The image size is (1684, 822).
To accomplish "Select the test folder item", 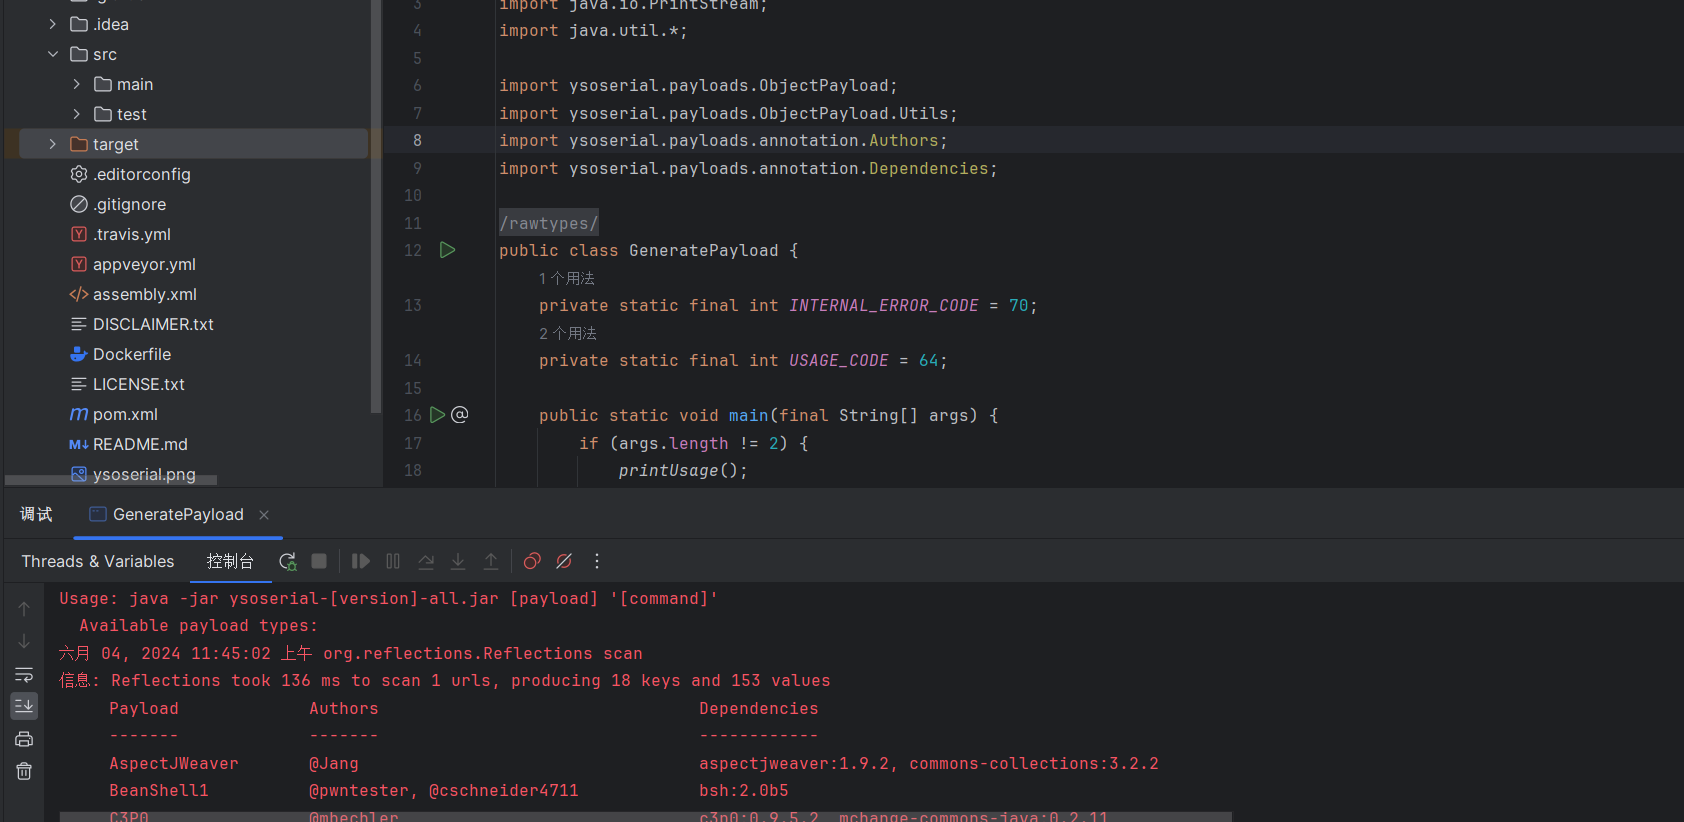I will click(120, 114).
